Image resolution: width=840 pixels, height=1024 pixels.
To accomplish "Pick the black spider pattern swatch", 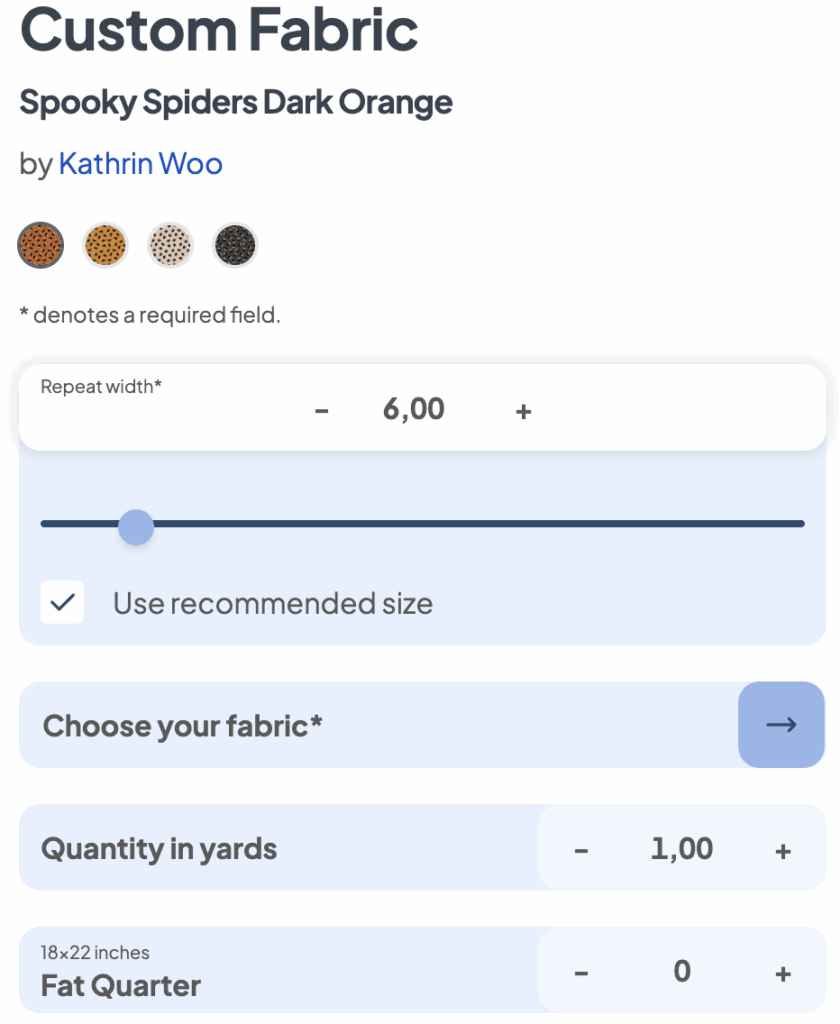I will (235, 245).
